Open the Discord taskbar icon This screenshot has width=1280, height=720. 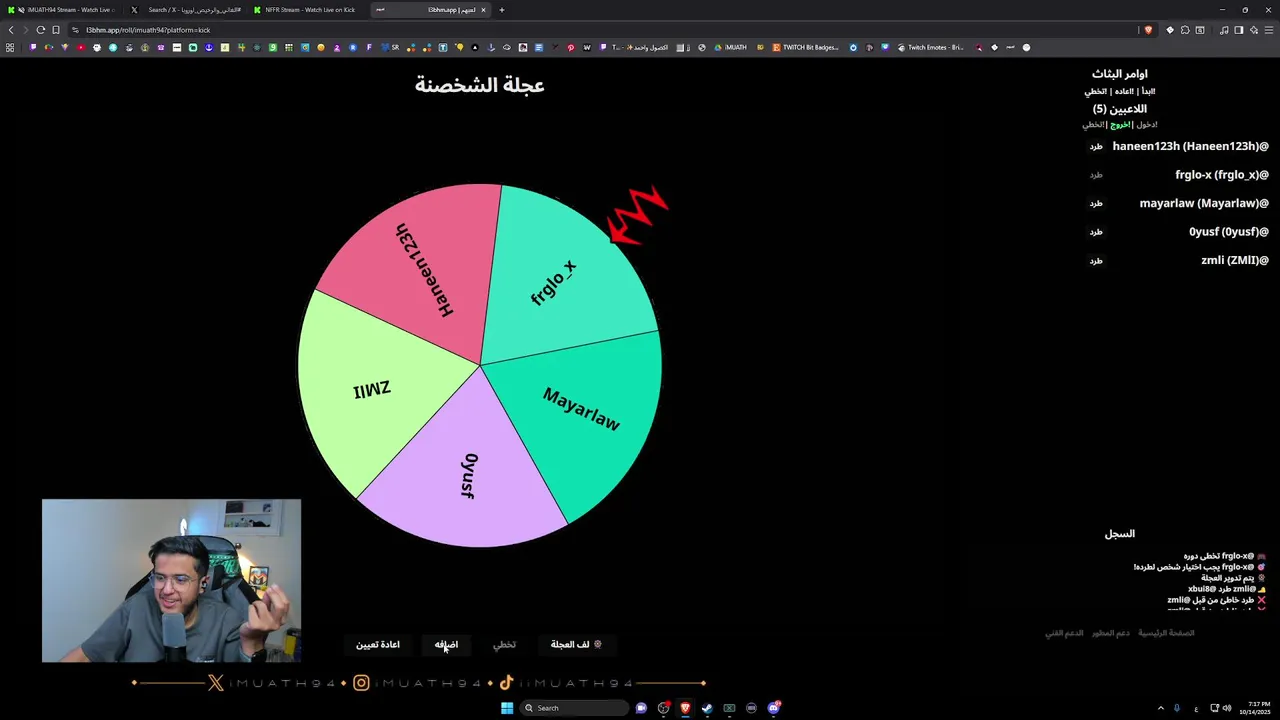click(x=773, y=708)
